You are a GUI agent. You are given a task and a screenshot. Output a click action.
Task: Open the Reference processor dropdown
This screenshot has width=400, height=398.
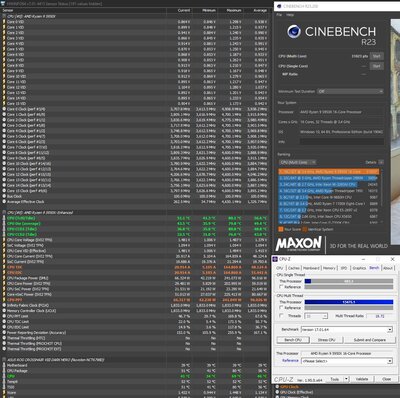[347, 361]
